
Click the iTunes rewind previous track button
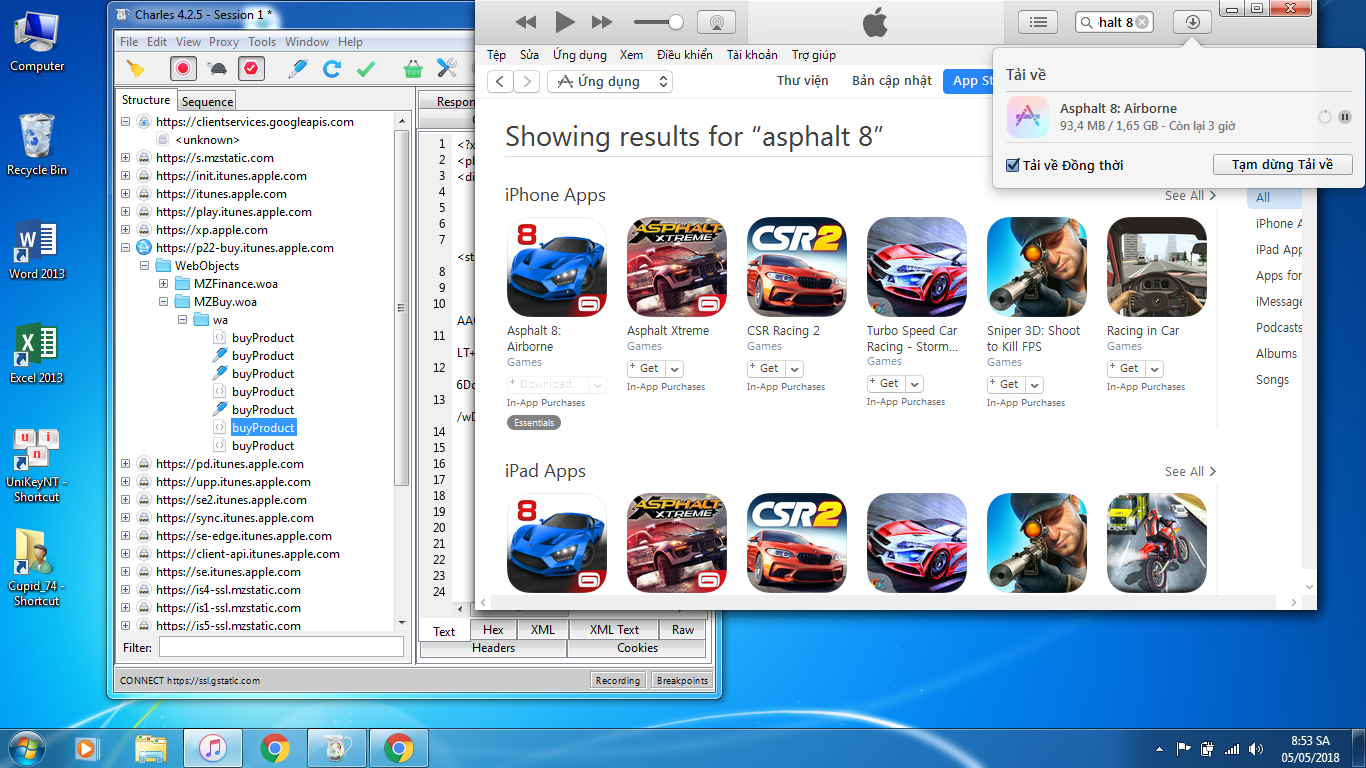click(x=526, y=22)
